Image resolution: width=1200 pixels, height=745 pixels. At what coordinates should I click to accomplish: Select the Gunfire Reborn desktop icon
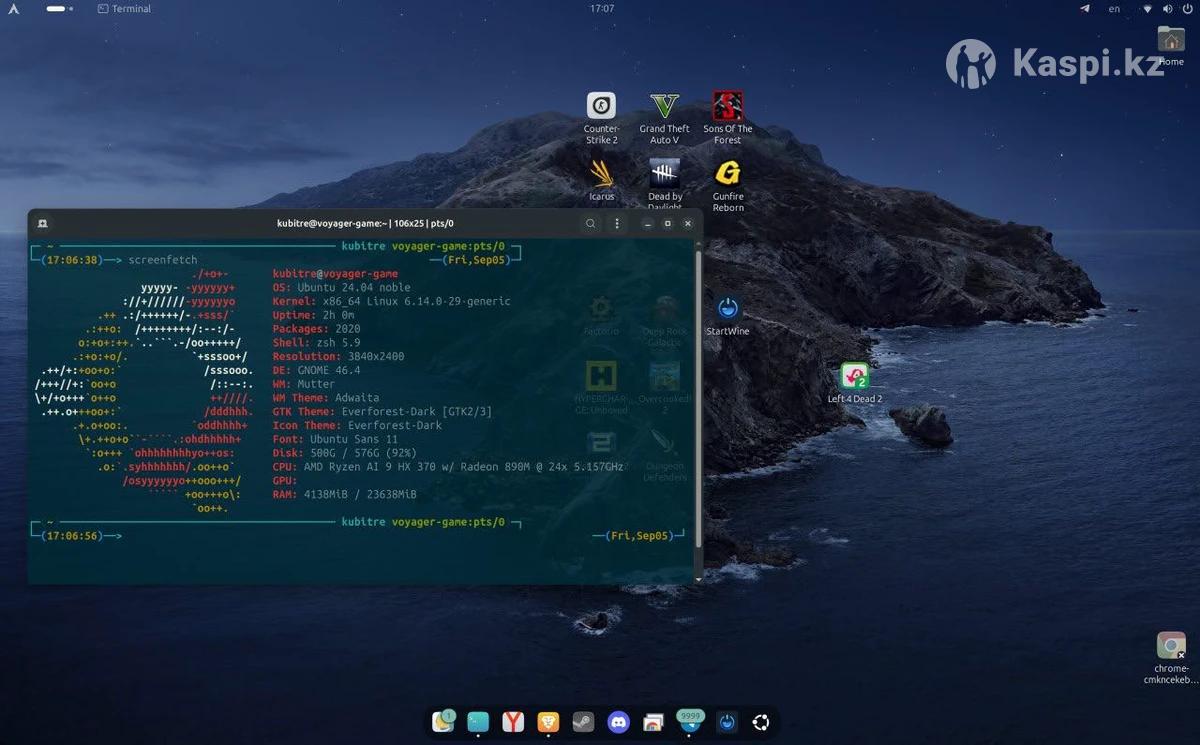click(x=727, y=174)
